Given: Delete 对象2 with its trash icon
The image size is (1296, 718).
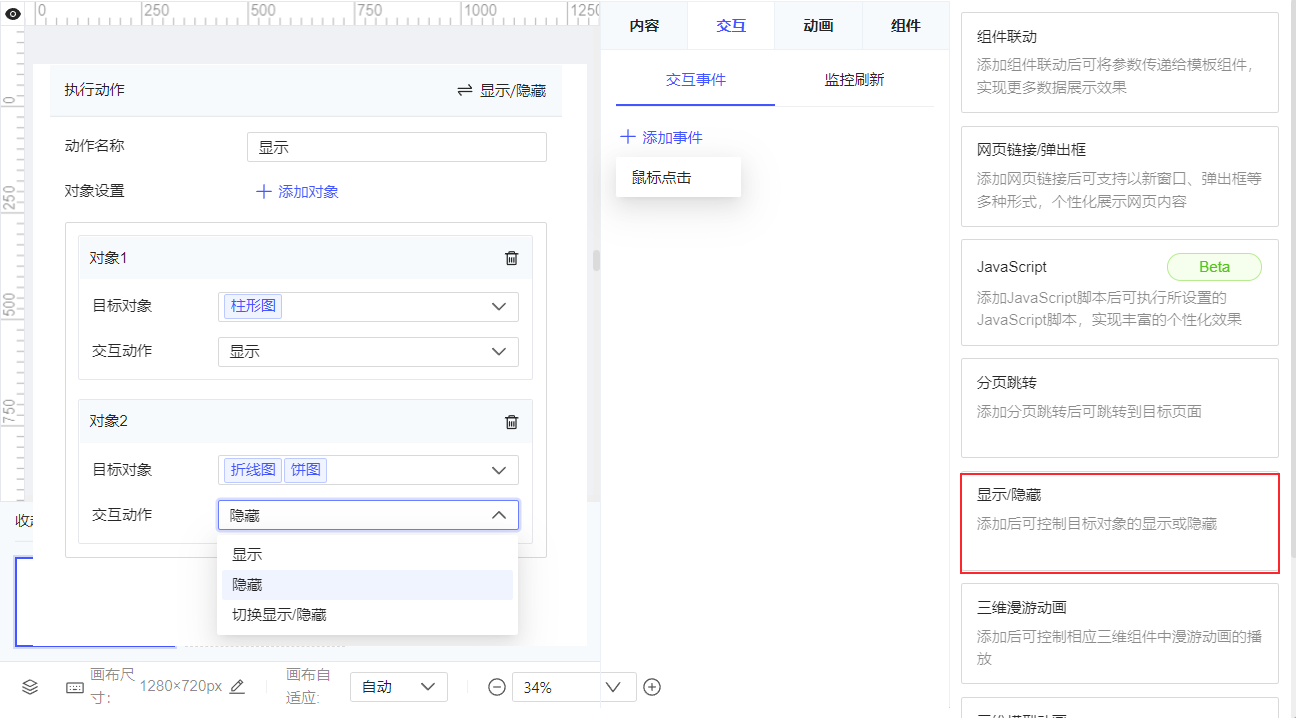Looking at the screenshot, I should 511,422.
